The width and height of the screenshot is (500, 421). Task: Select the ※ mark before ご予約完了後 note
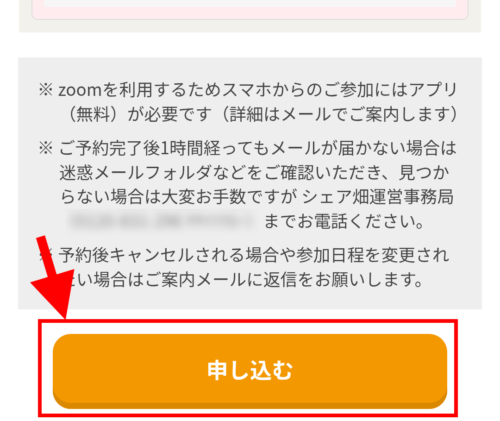(x=46, y=148)
